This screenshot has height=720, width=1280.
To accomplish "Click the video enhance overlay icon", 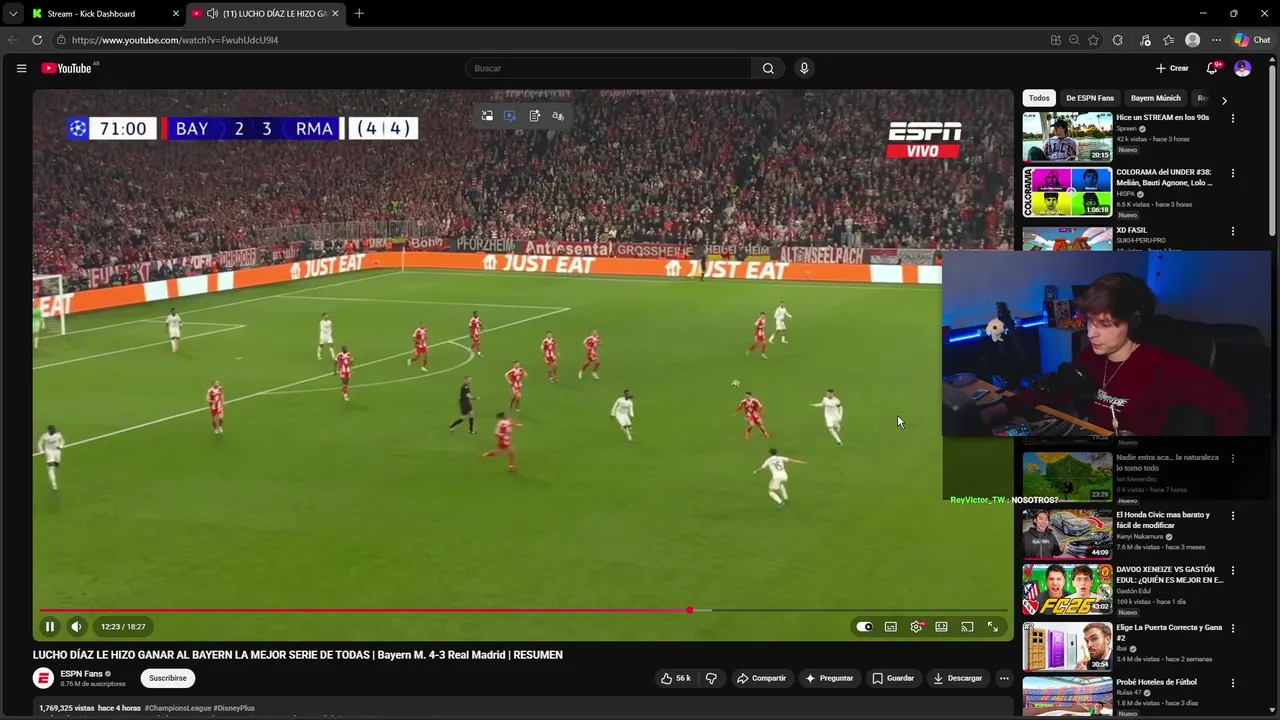I will (510, 116).
